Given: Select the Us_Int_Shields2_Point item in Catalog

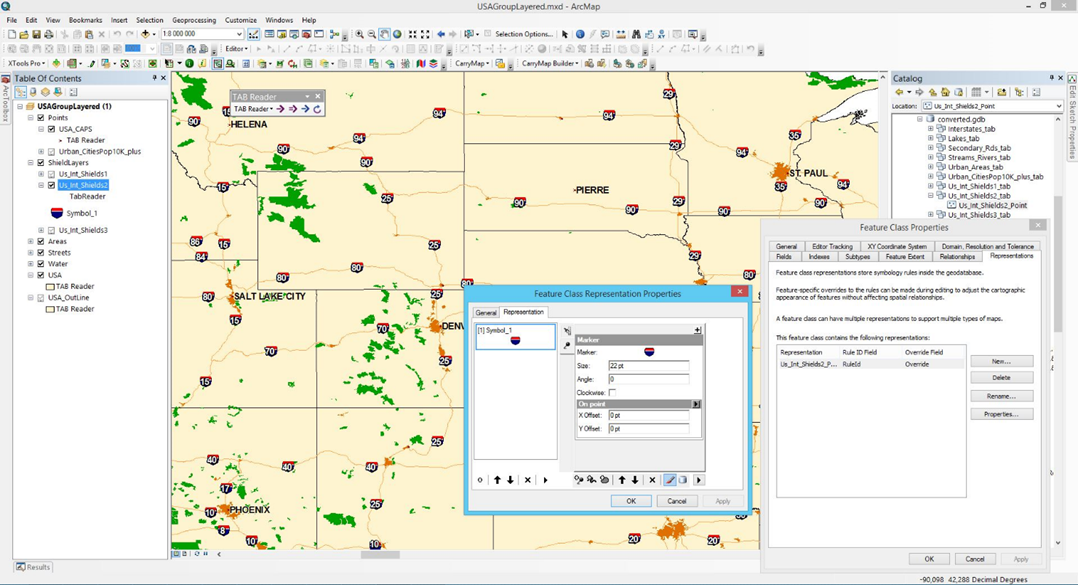Looking at the screenshot, I should [x=992, y=205].
